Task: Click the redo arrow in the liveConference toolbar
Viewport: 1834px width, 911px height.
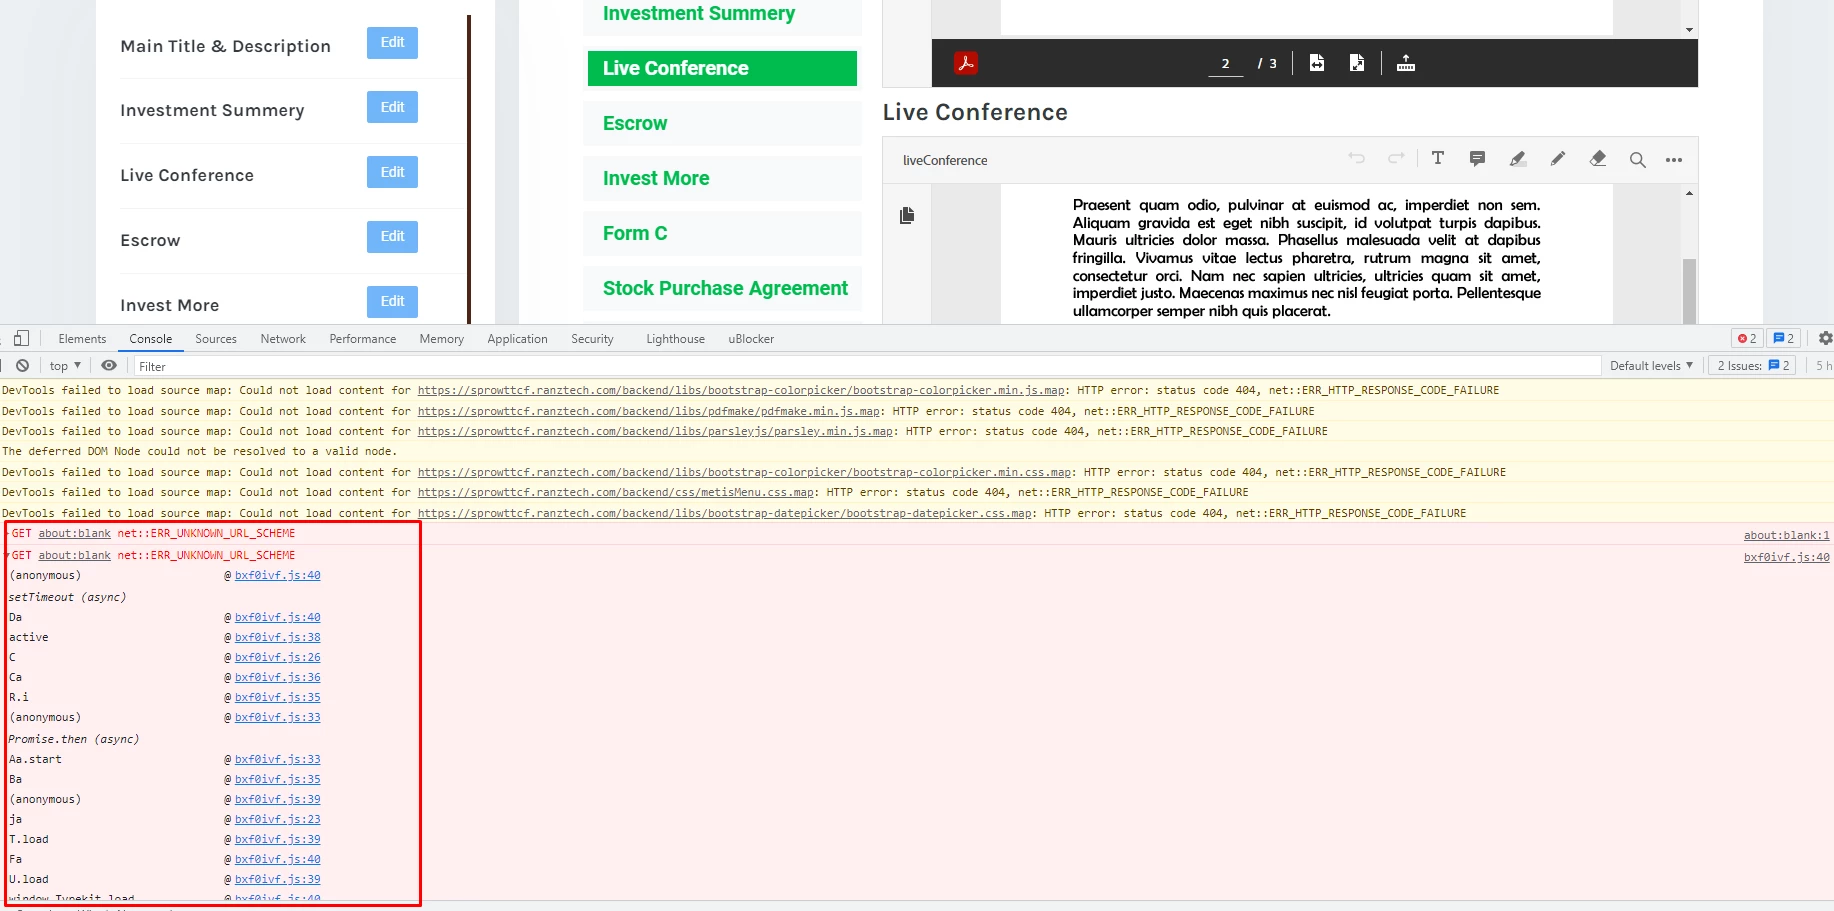Action: click(1396, 158)
